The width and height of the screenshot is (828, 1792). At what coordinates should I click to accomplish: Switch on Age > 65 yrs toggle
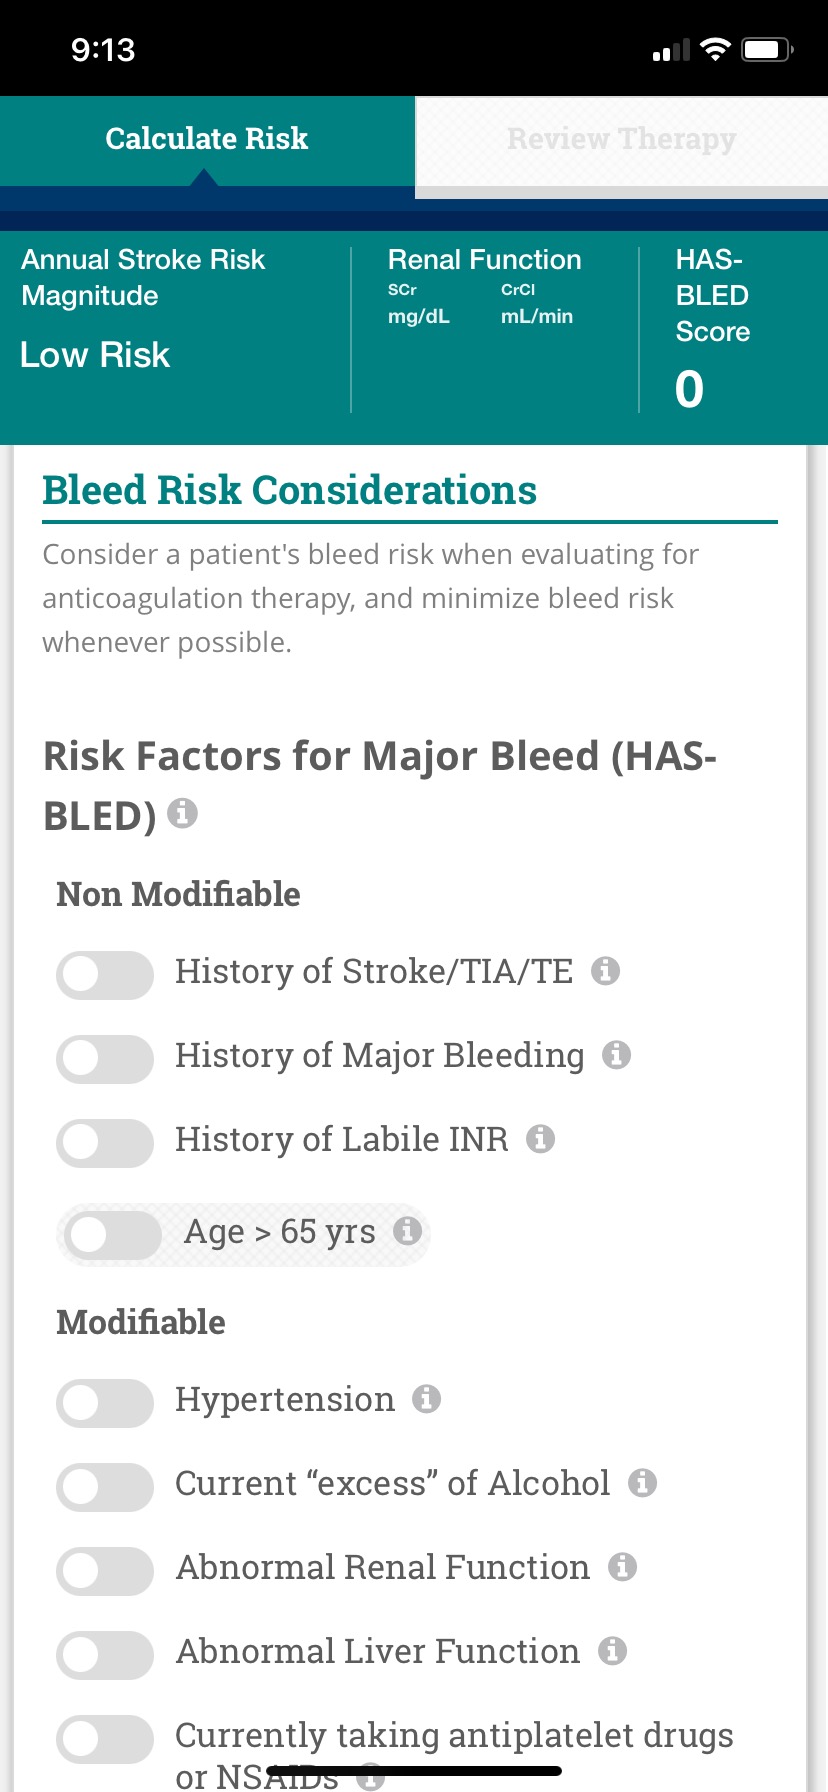click(x=113, y=1235)
